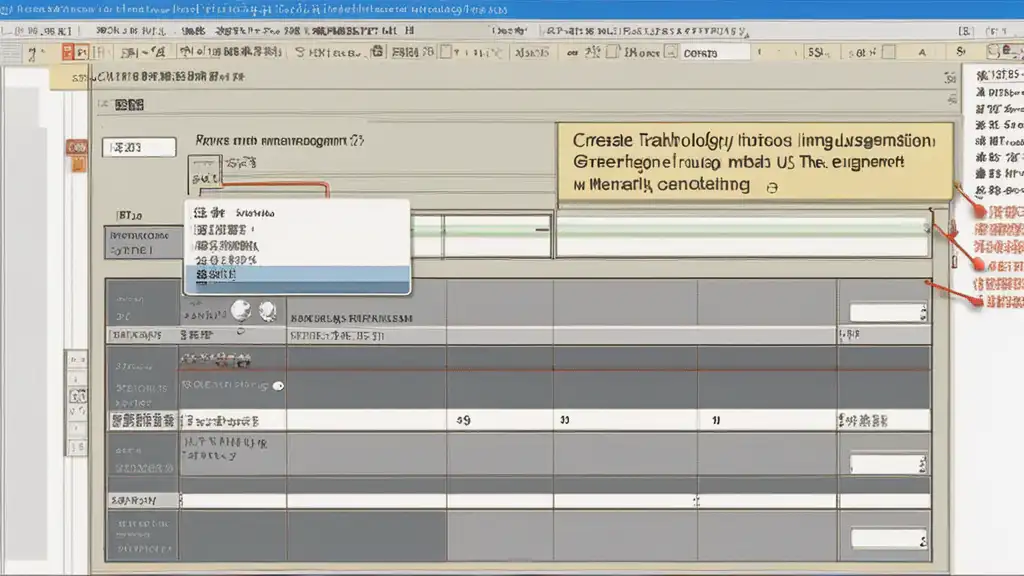Click the small boxed control above the dropdown list

click(205, 171)
